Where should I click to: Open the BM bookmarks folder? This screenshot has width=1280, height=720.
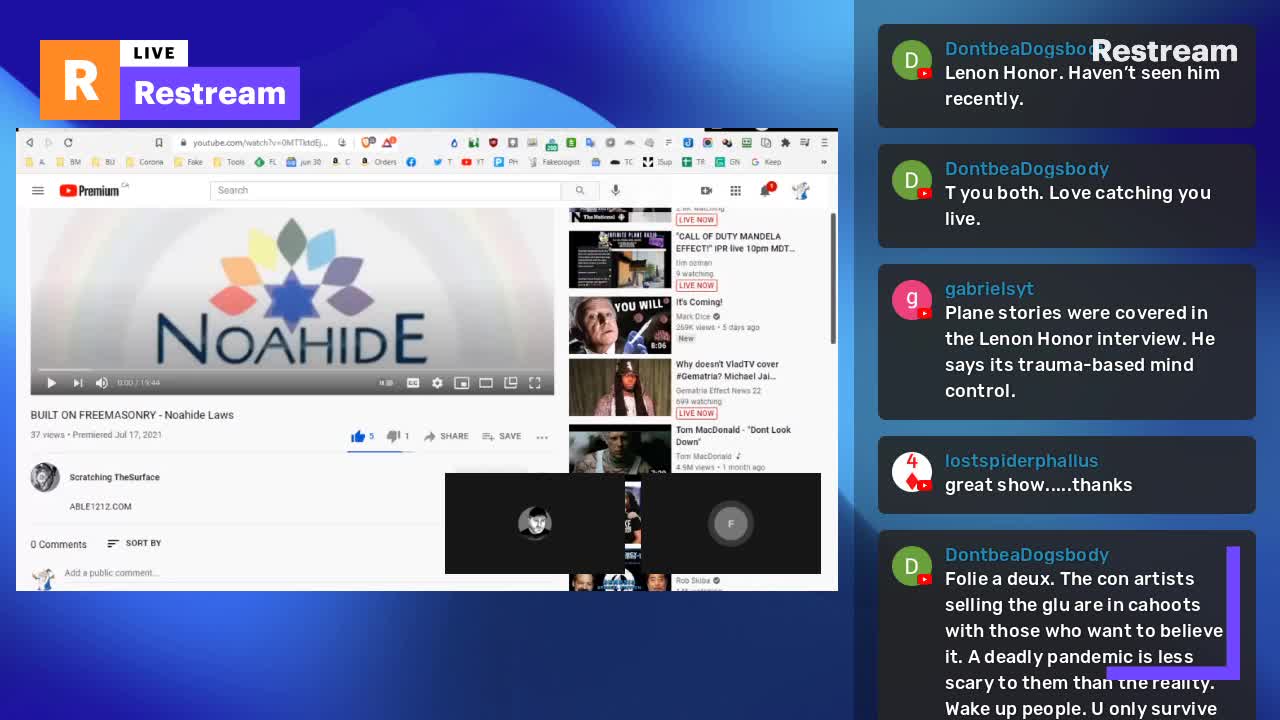(69, 162)
